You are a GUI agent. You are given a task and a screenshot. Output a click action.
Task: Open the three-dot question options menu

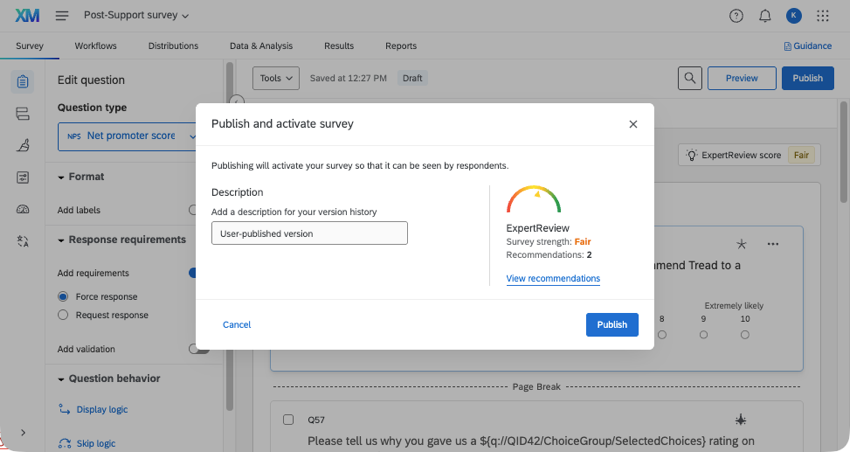(772, 244)
